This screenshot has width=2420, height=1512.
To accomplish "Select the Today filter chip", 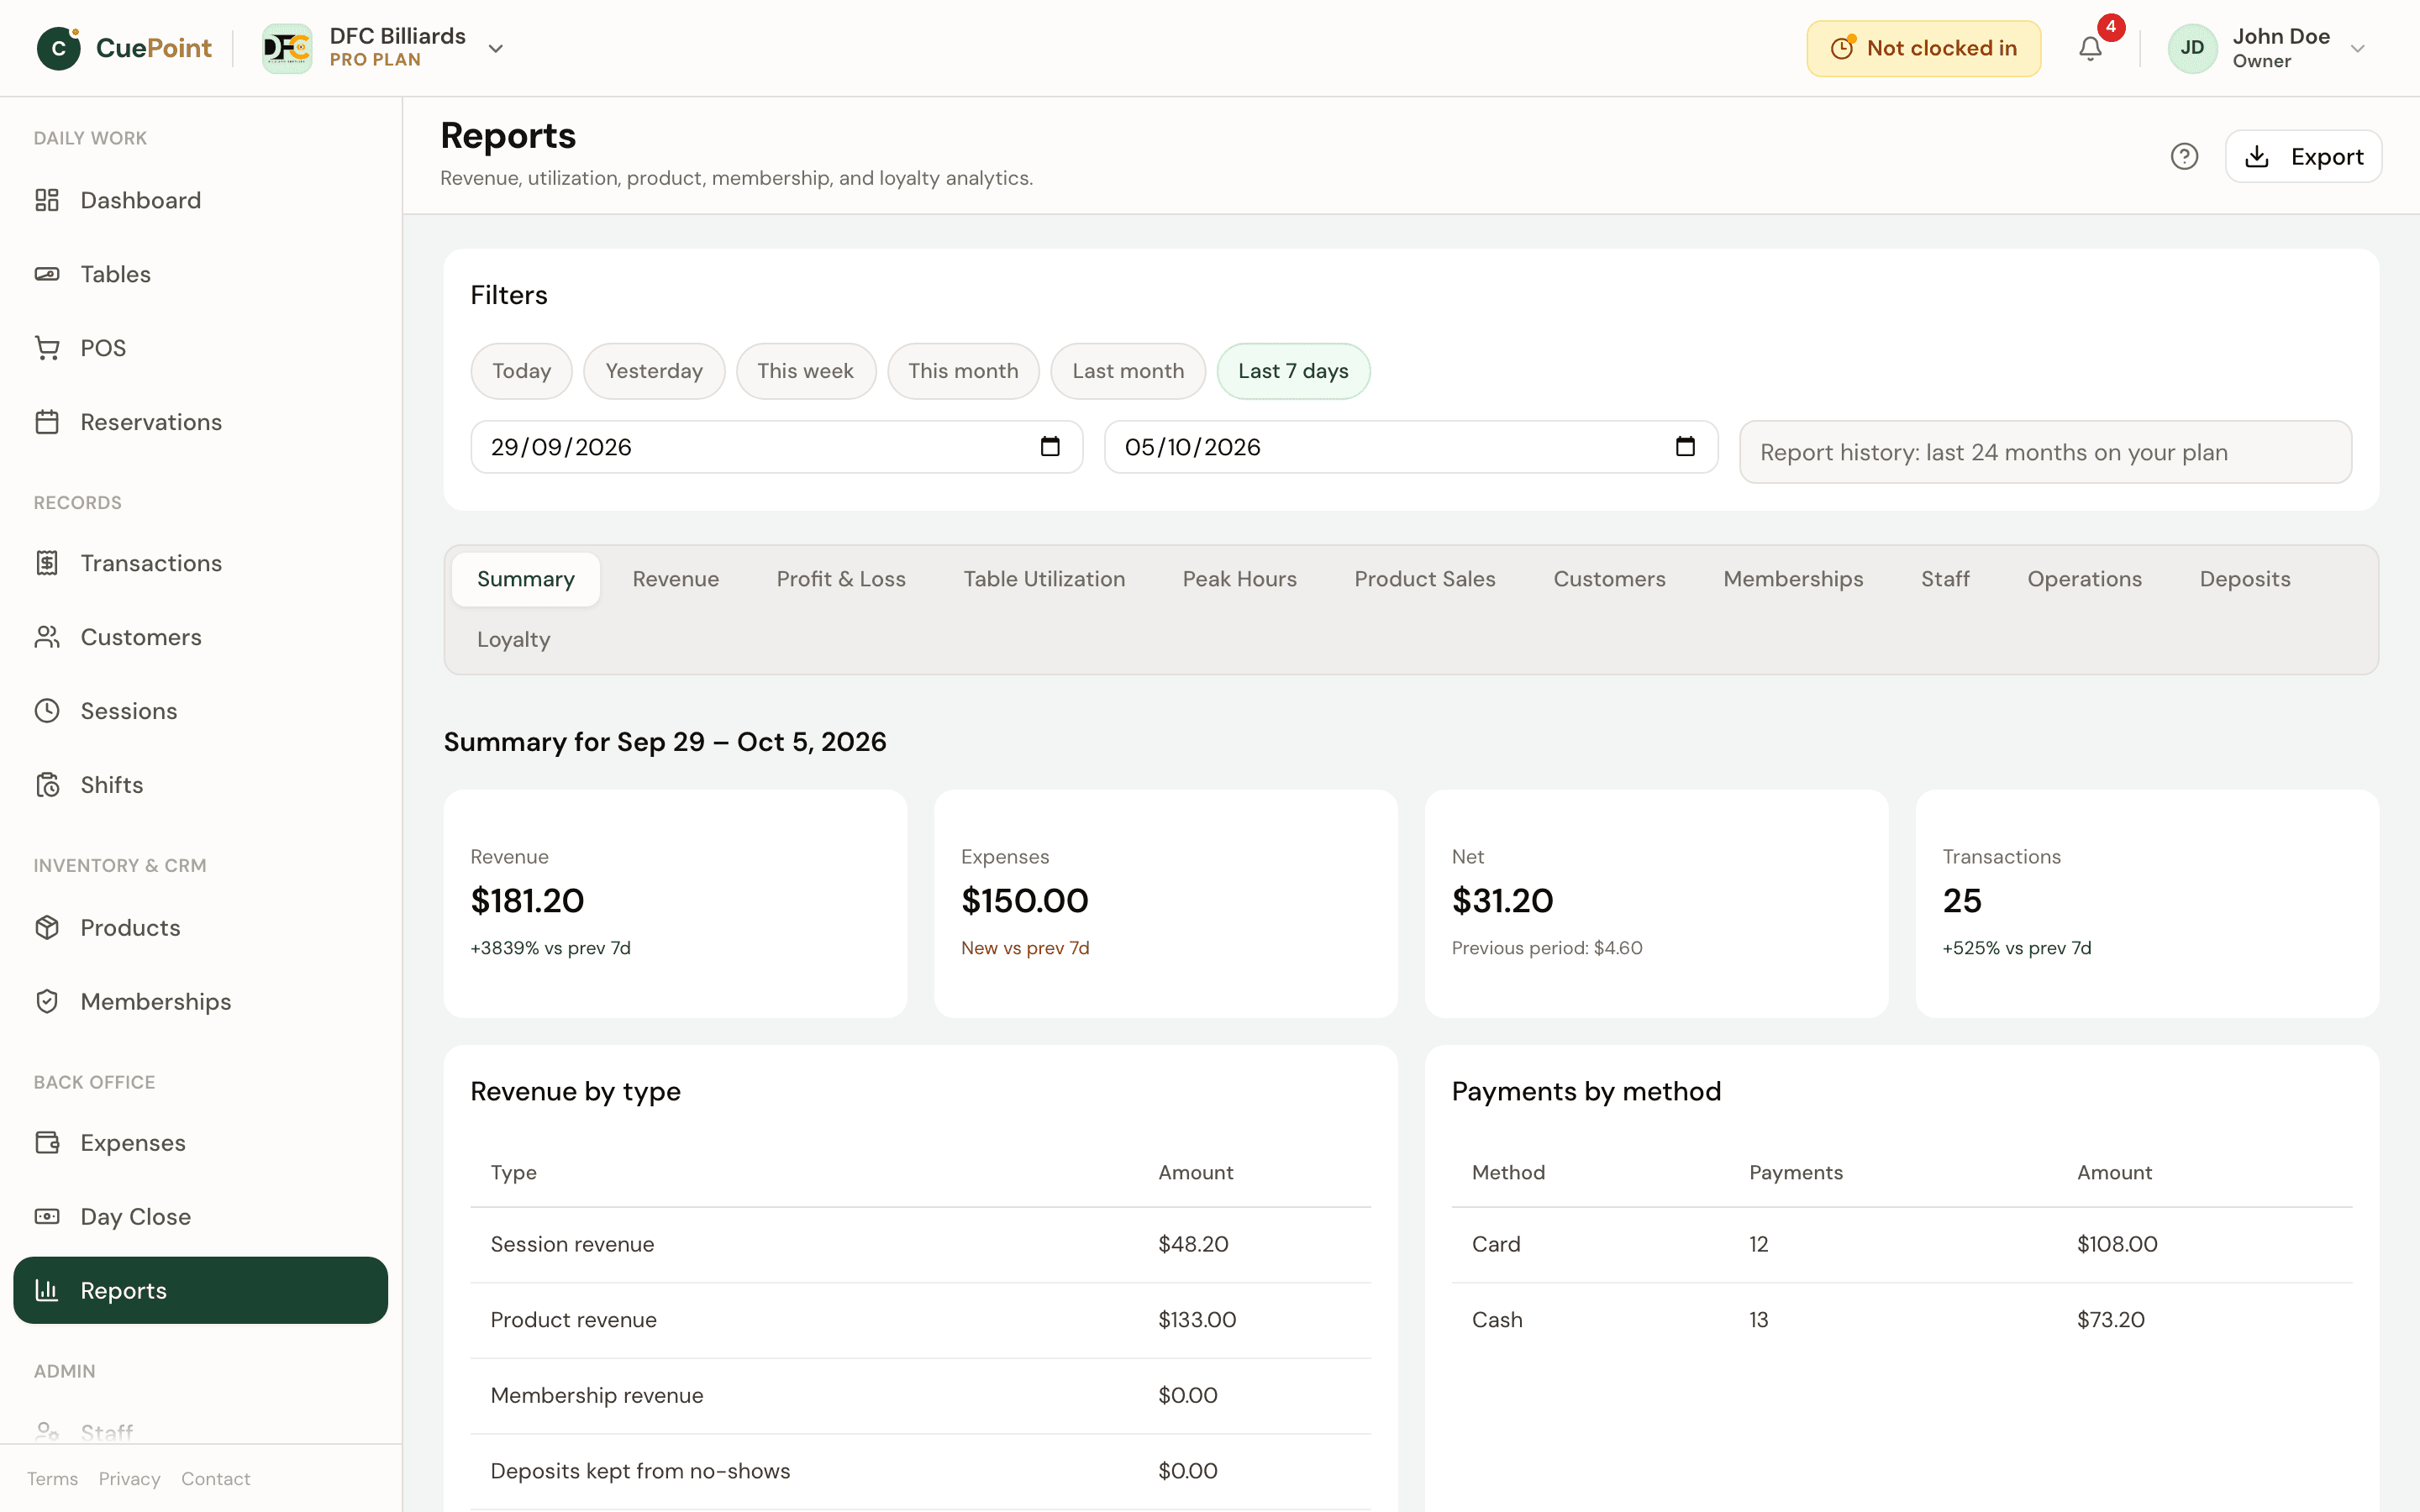I will (x=521, y=371).
